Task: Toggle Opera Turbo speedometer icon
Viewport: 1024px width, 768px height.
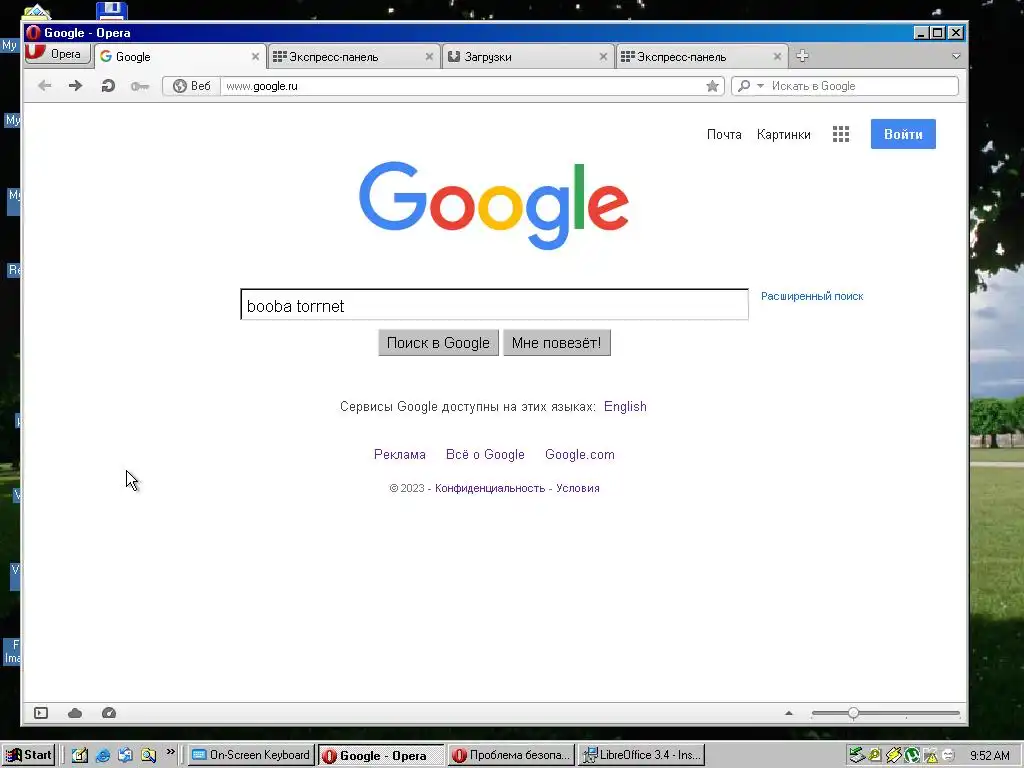Action: [x=109, y=713]
